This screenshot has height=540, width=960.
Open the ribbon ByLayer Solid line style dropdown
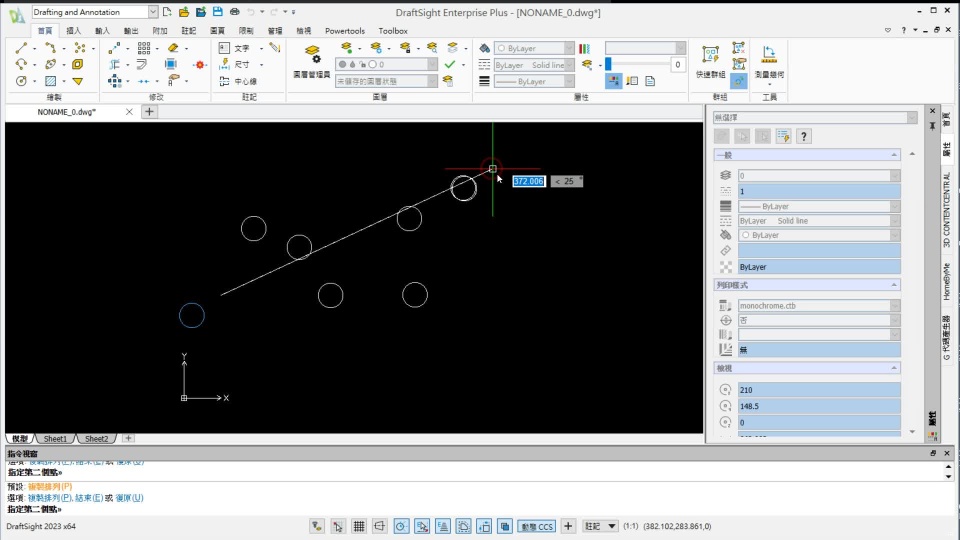(569, 64)
